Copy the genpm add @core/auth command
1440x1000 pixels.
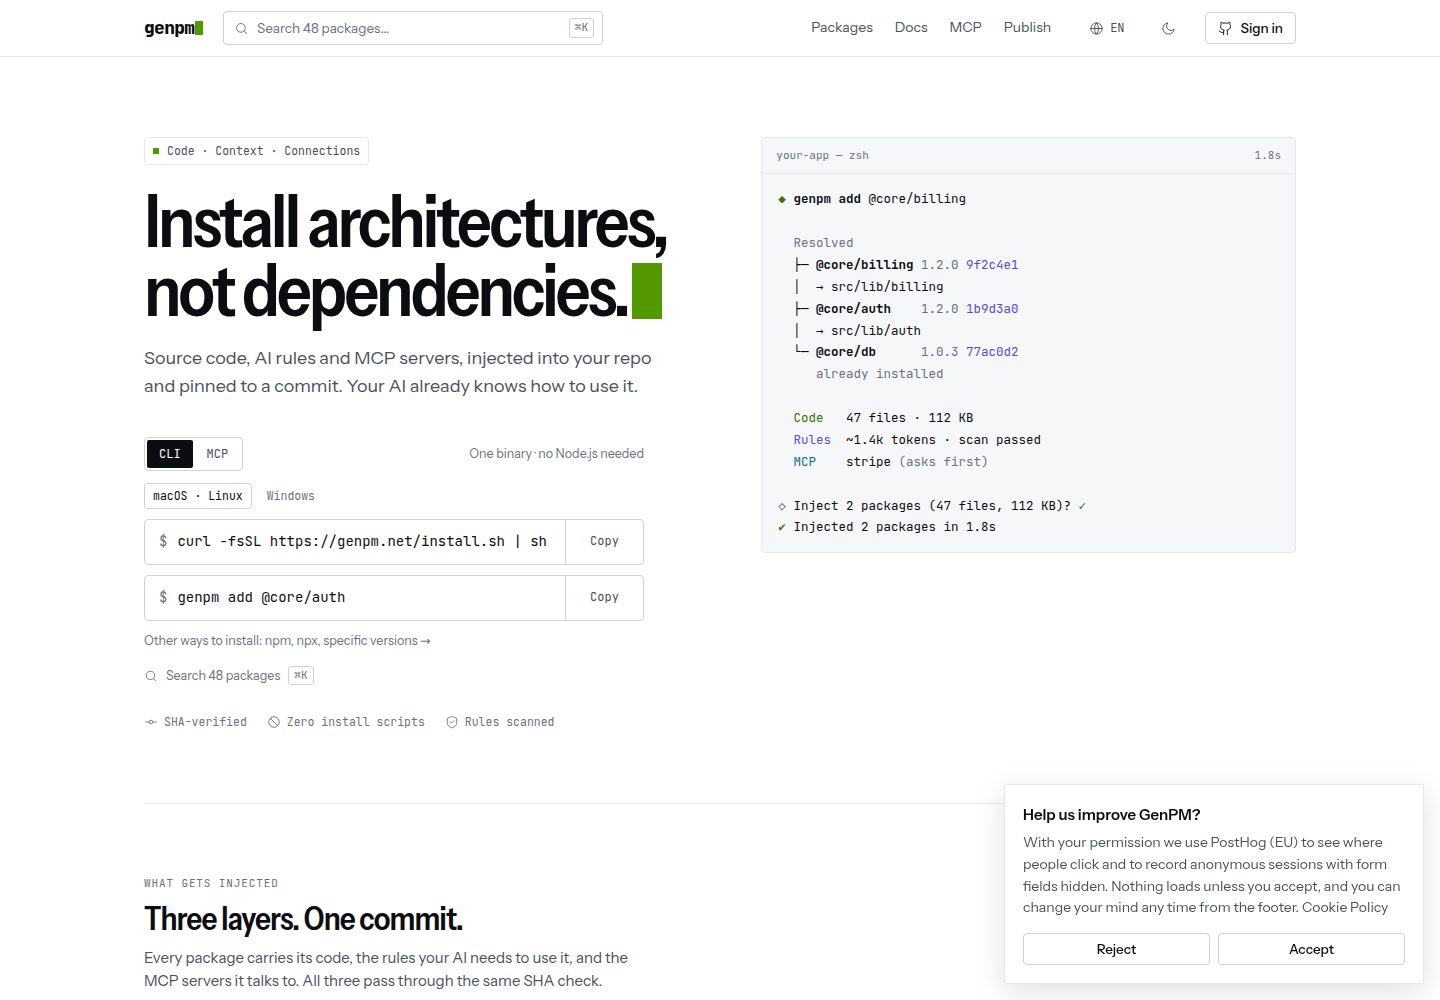click(x=604, y=597)
